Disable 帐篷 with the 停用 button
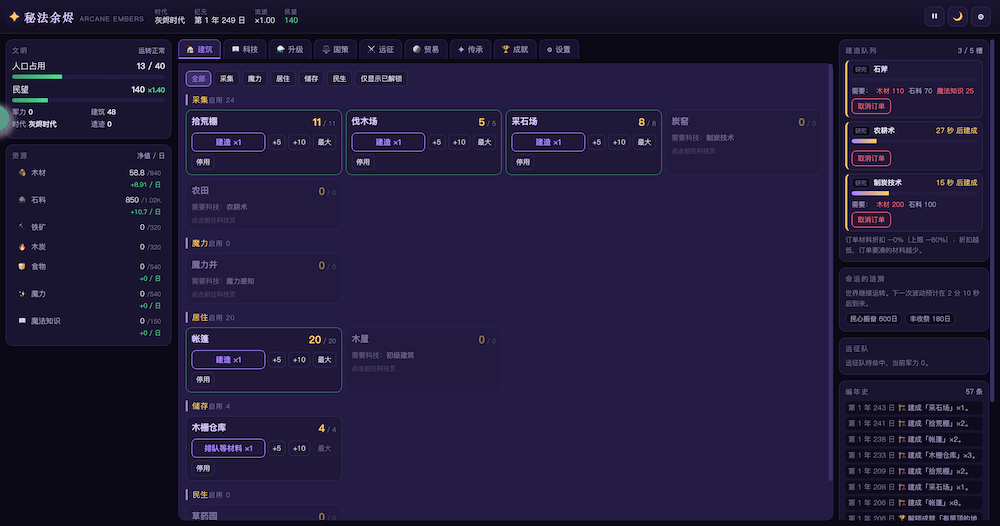 [203, 379]
